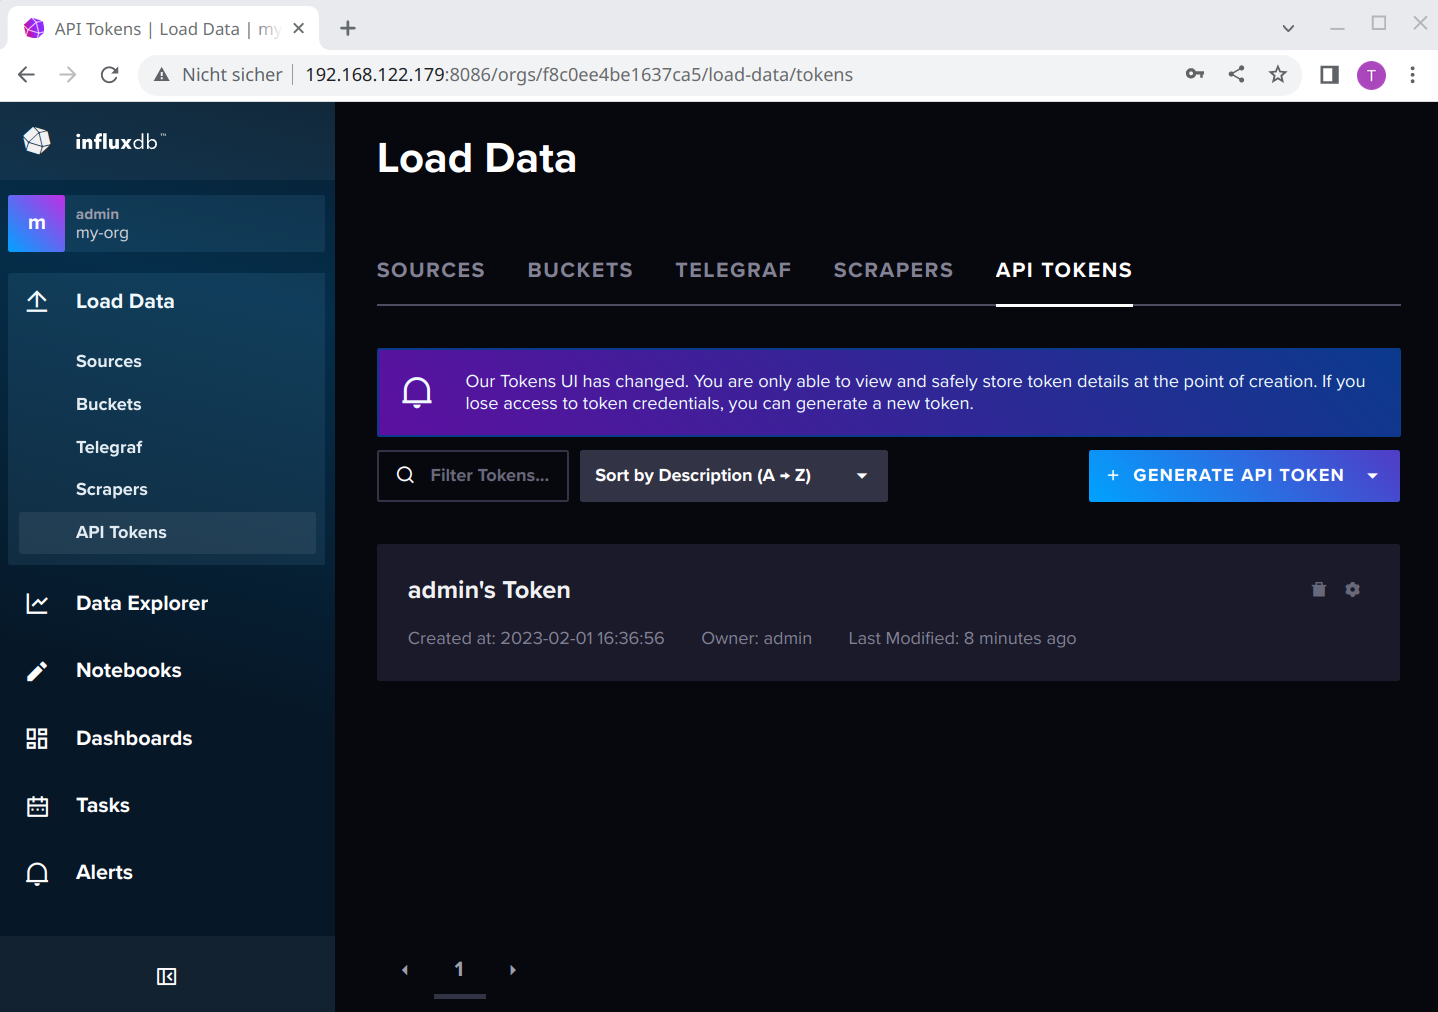
Task: Share this page icon
Action: [1237, 74]
